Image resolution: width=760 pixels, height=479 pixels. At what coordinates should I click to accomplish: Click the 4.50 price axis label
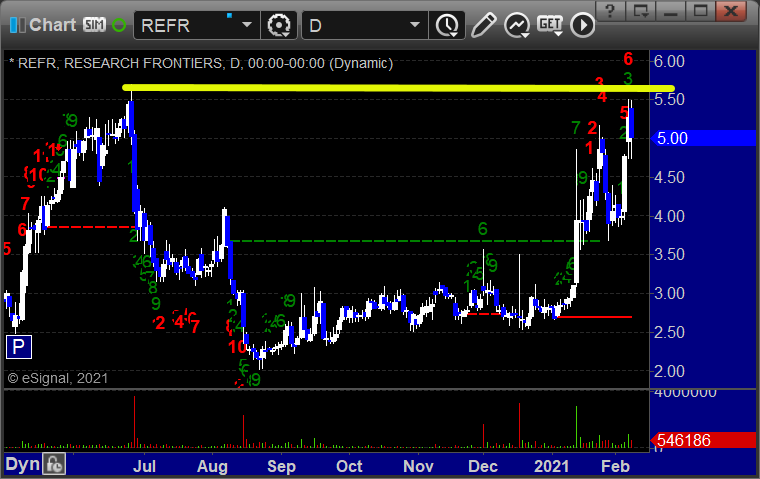coord(669,177)
